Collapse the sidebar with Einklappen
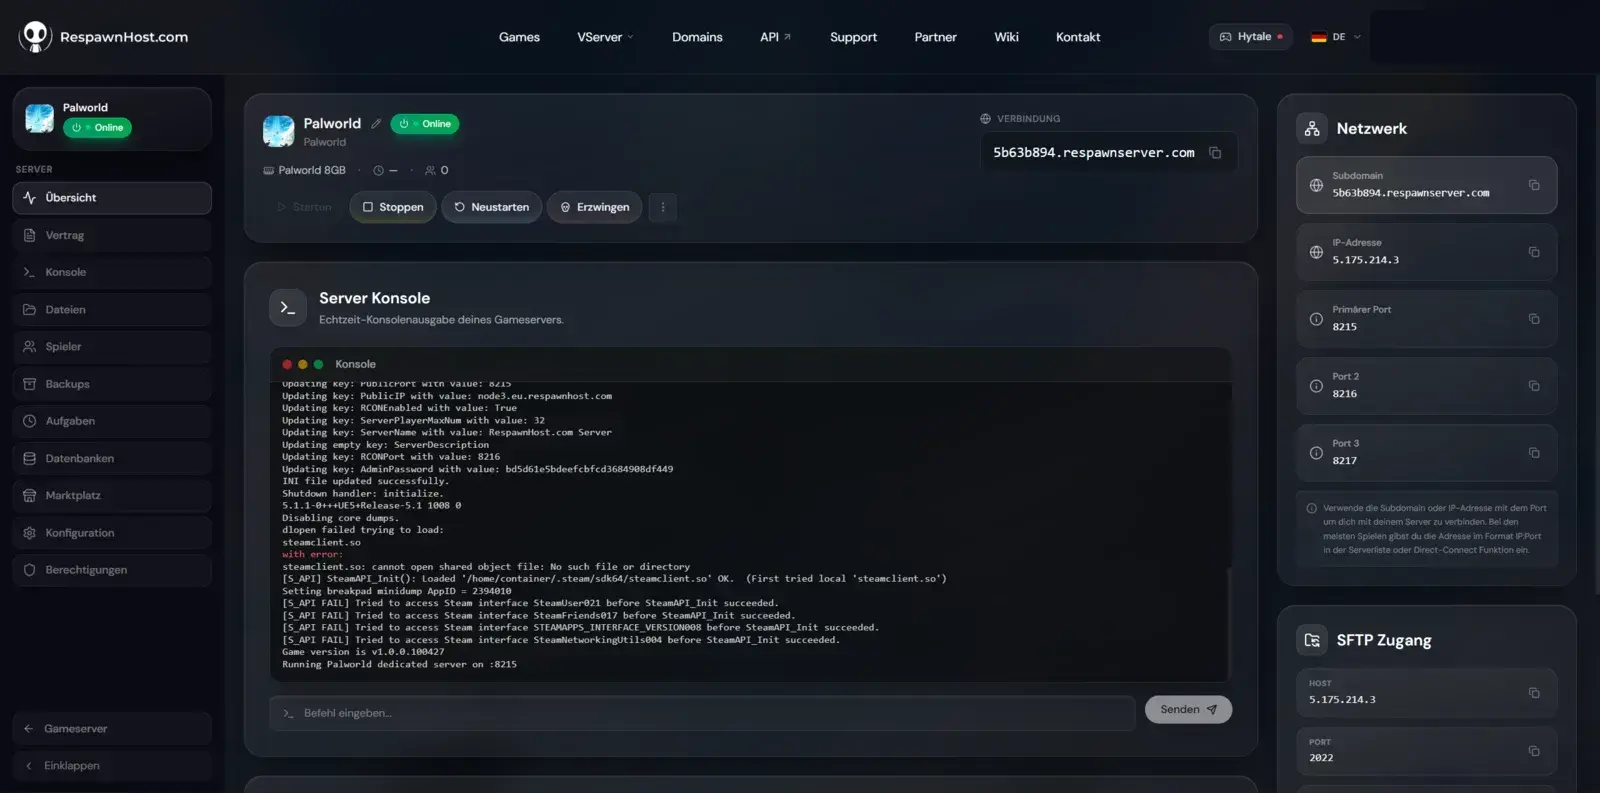Screen dimensions: 1600x793 click(112, 766)
